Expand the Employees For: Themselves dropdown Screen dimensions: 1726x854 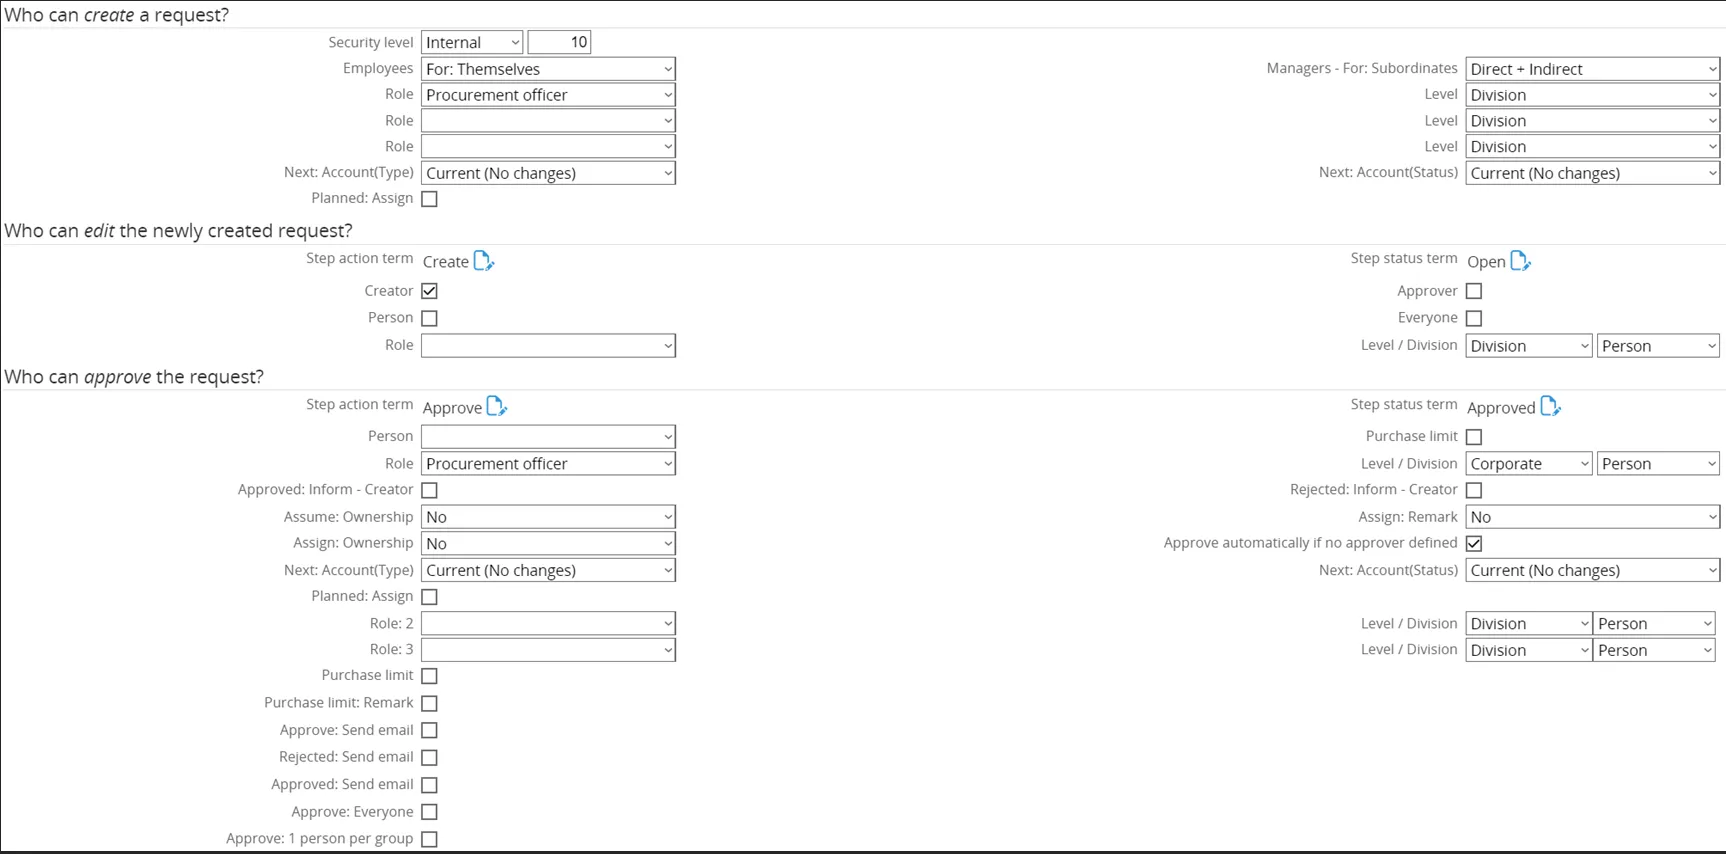pyautogui.click(x=548, y=69)
